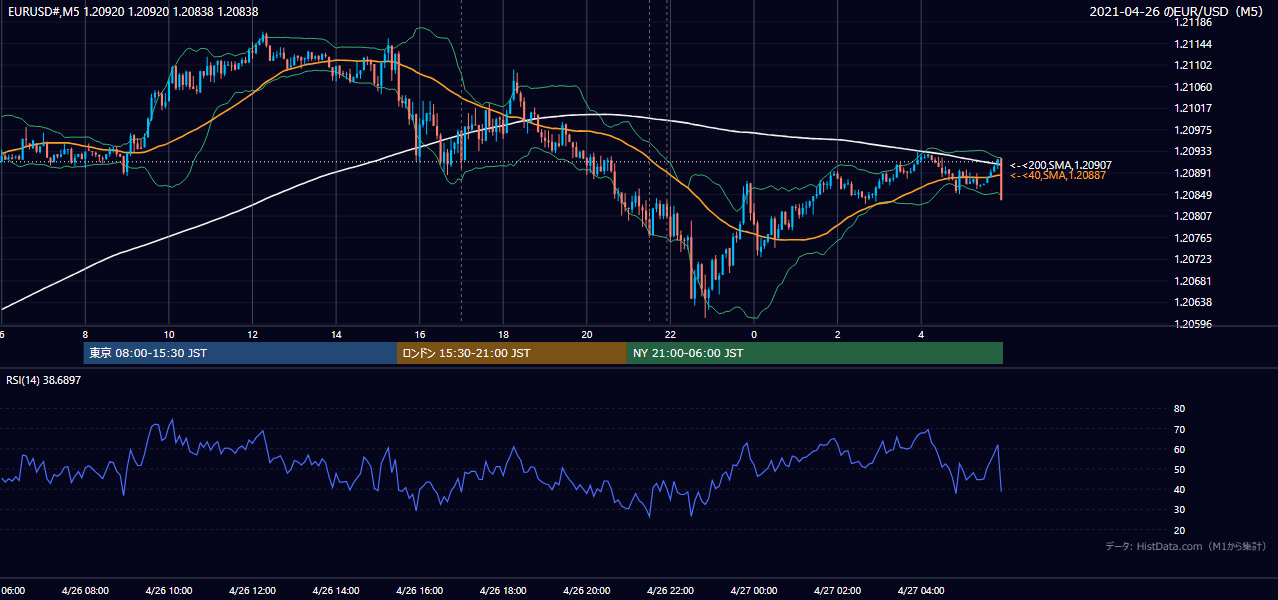Viewport: 1278px width, 600px height.
Task: Click RSI axis level 40
Action: tap(1179, 489)
